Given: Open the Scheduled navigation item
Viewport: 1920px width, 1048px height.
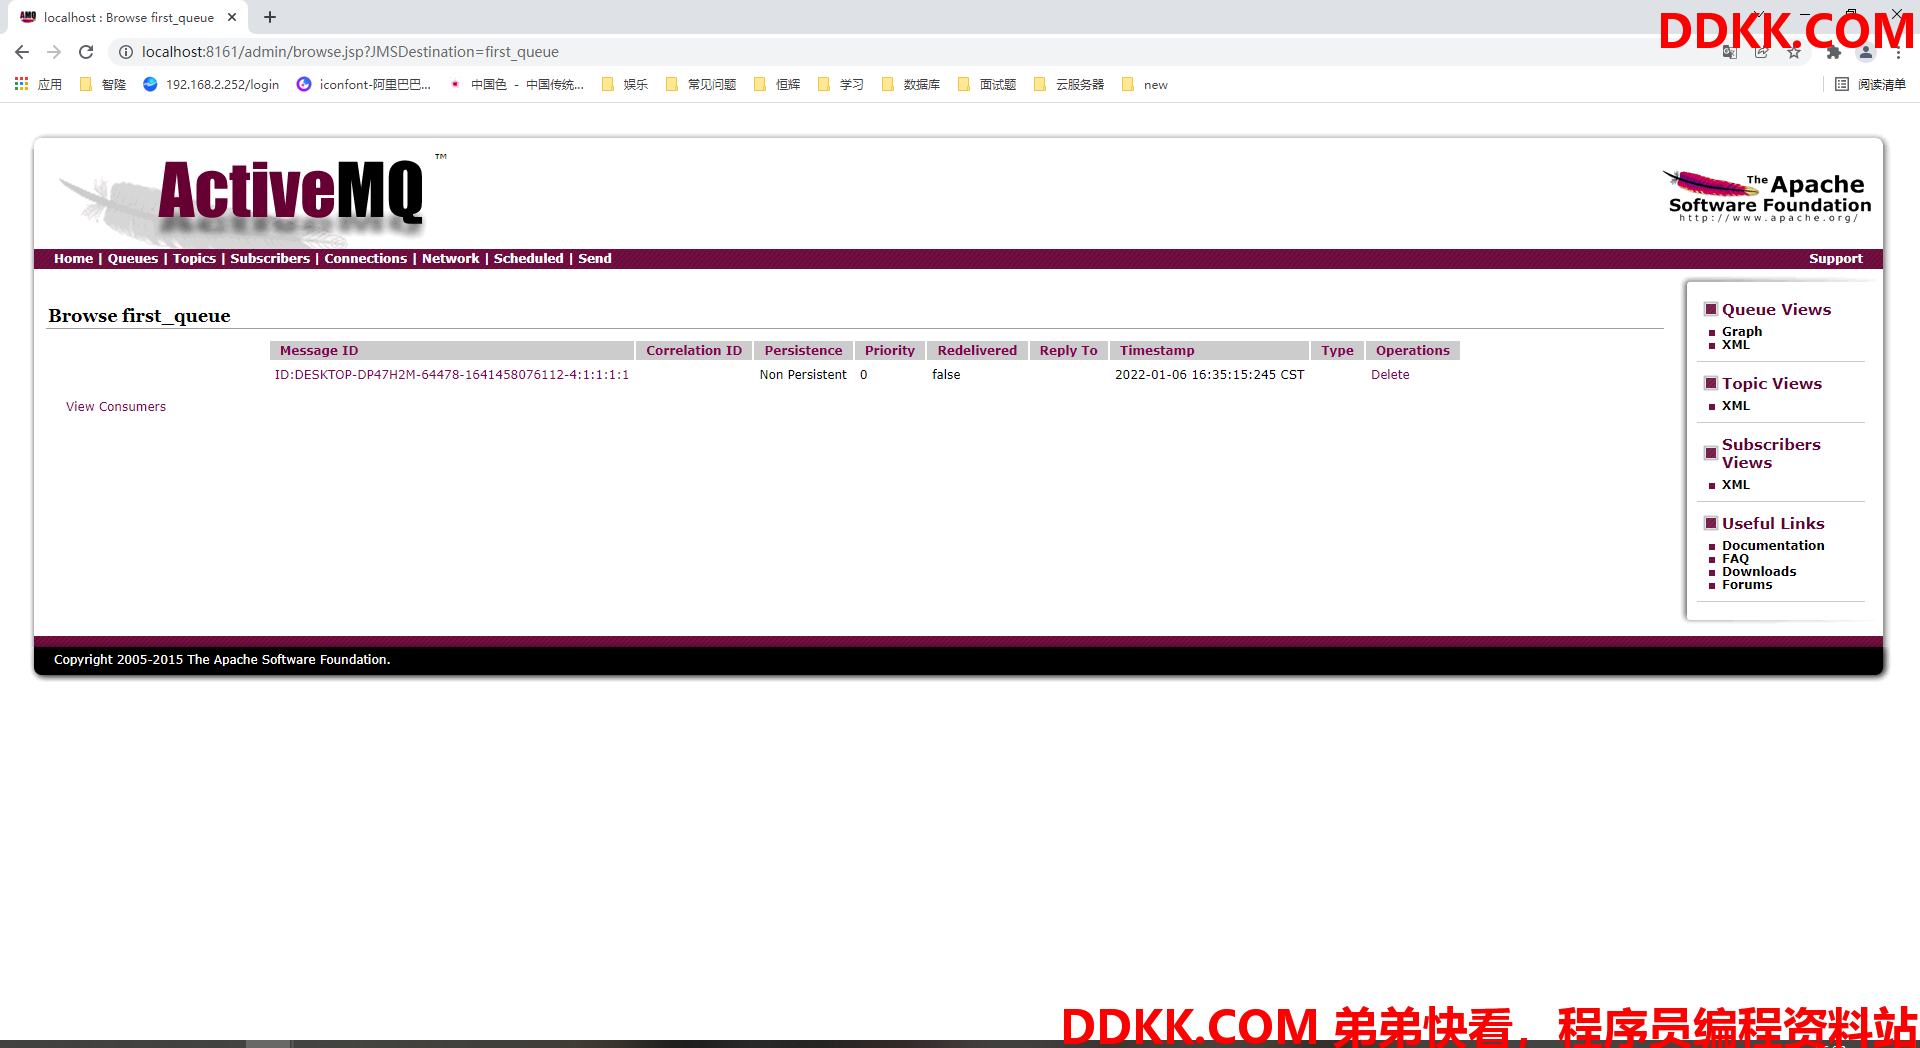Looking at the screenshot, I should [528, 258].
